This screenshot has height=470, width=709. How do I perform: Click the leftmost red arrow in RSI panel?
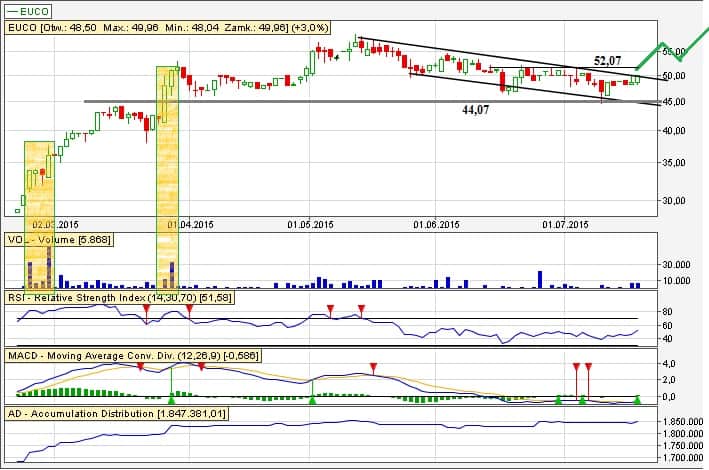pos(146,309)
